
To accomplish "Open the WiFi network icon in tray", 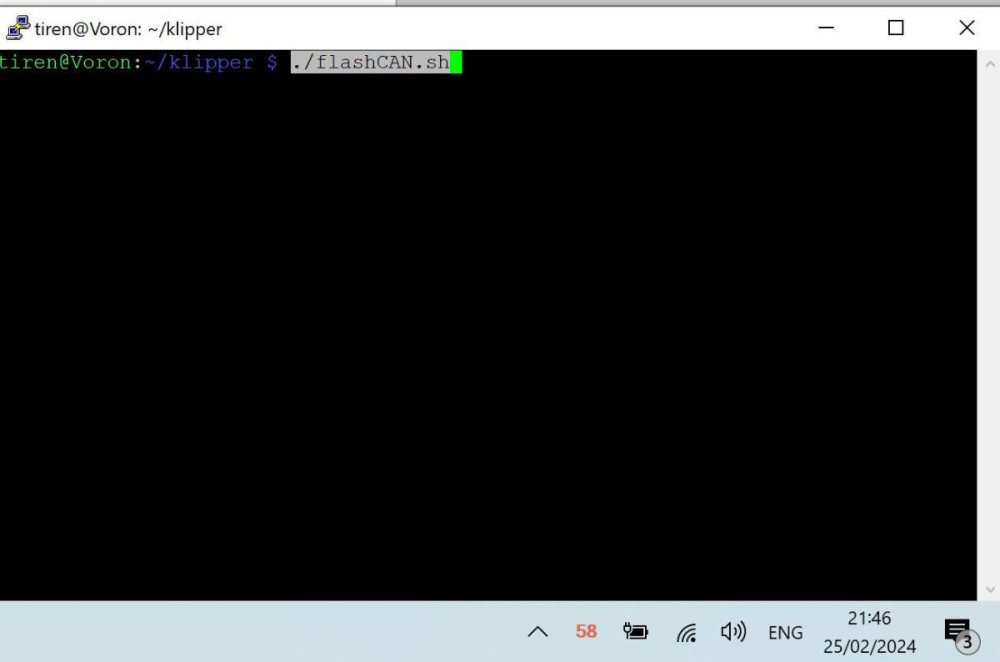I will tap(686, 632).
